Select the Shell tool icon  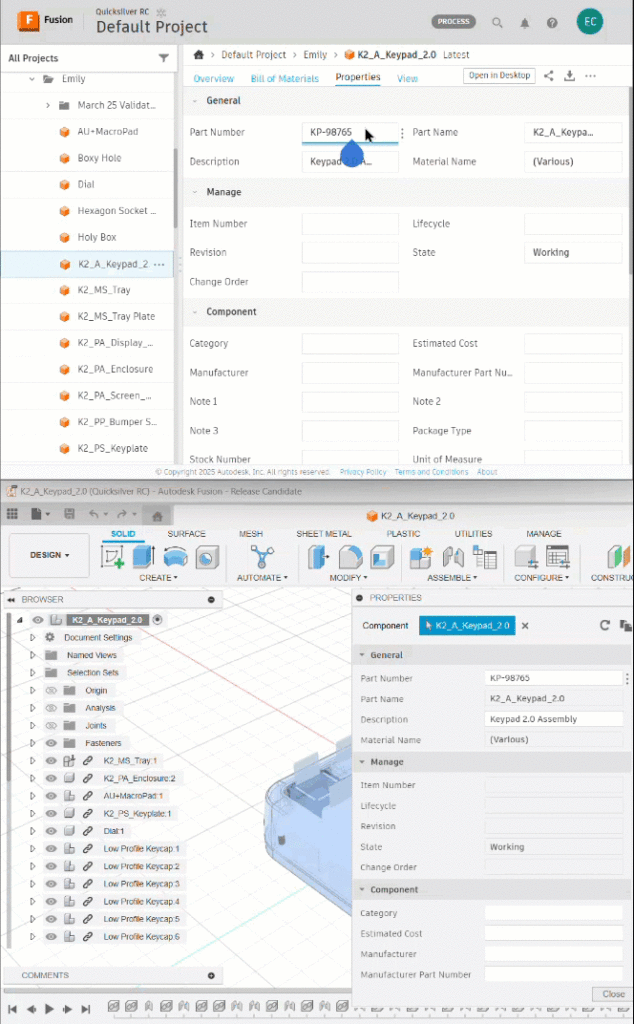(x=382, y=557)
